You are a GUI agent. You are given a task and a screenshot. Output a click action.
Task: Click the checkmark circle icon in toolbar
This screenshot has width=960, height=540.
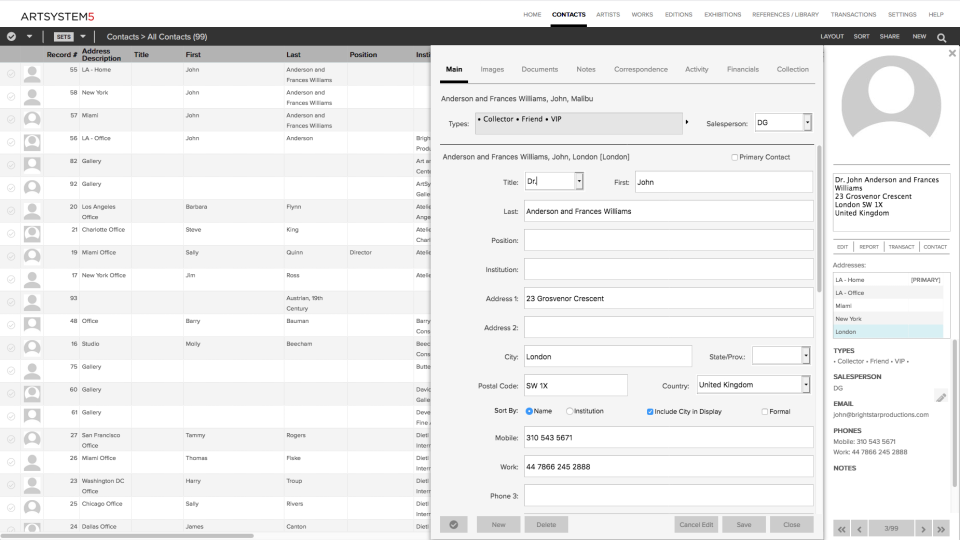point(11,37)
